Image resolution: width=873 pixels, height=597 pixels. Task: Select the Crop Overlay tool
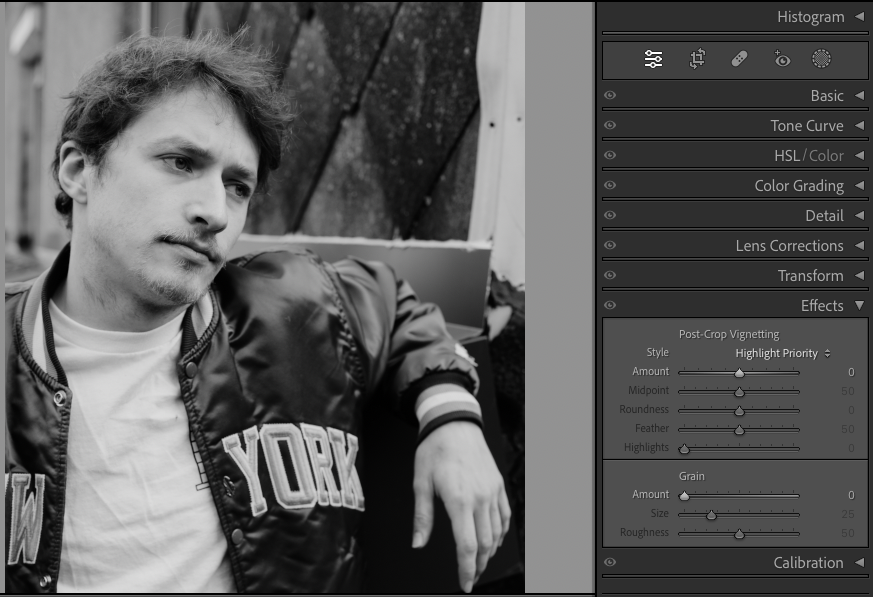click(697, 60)
